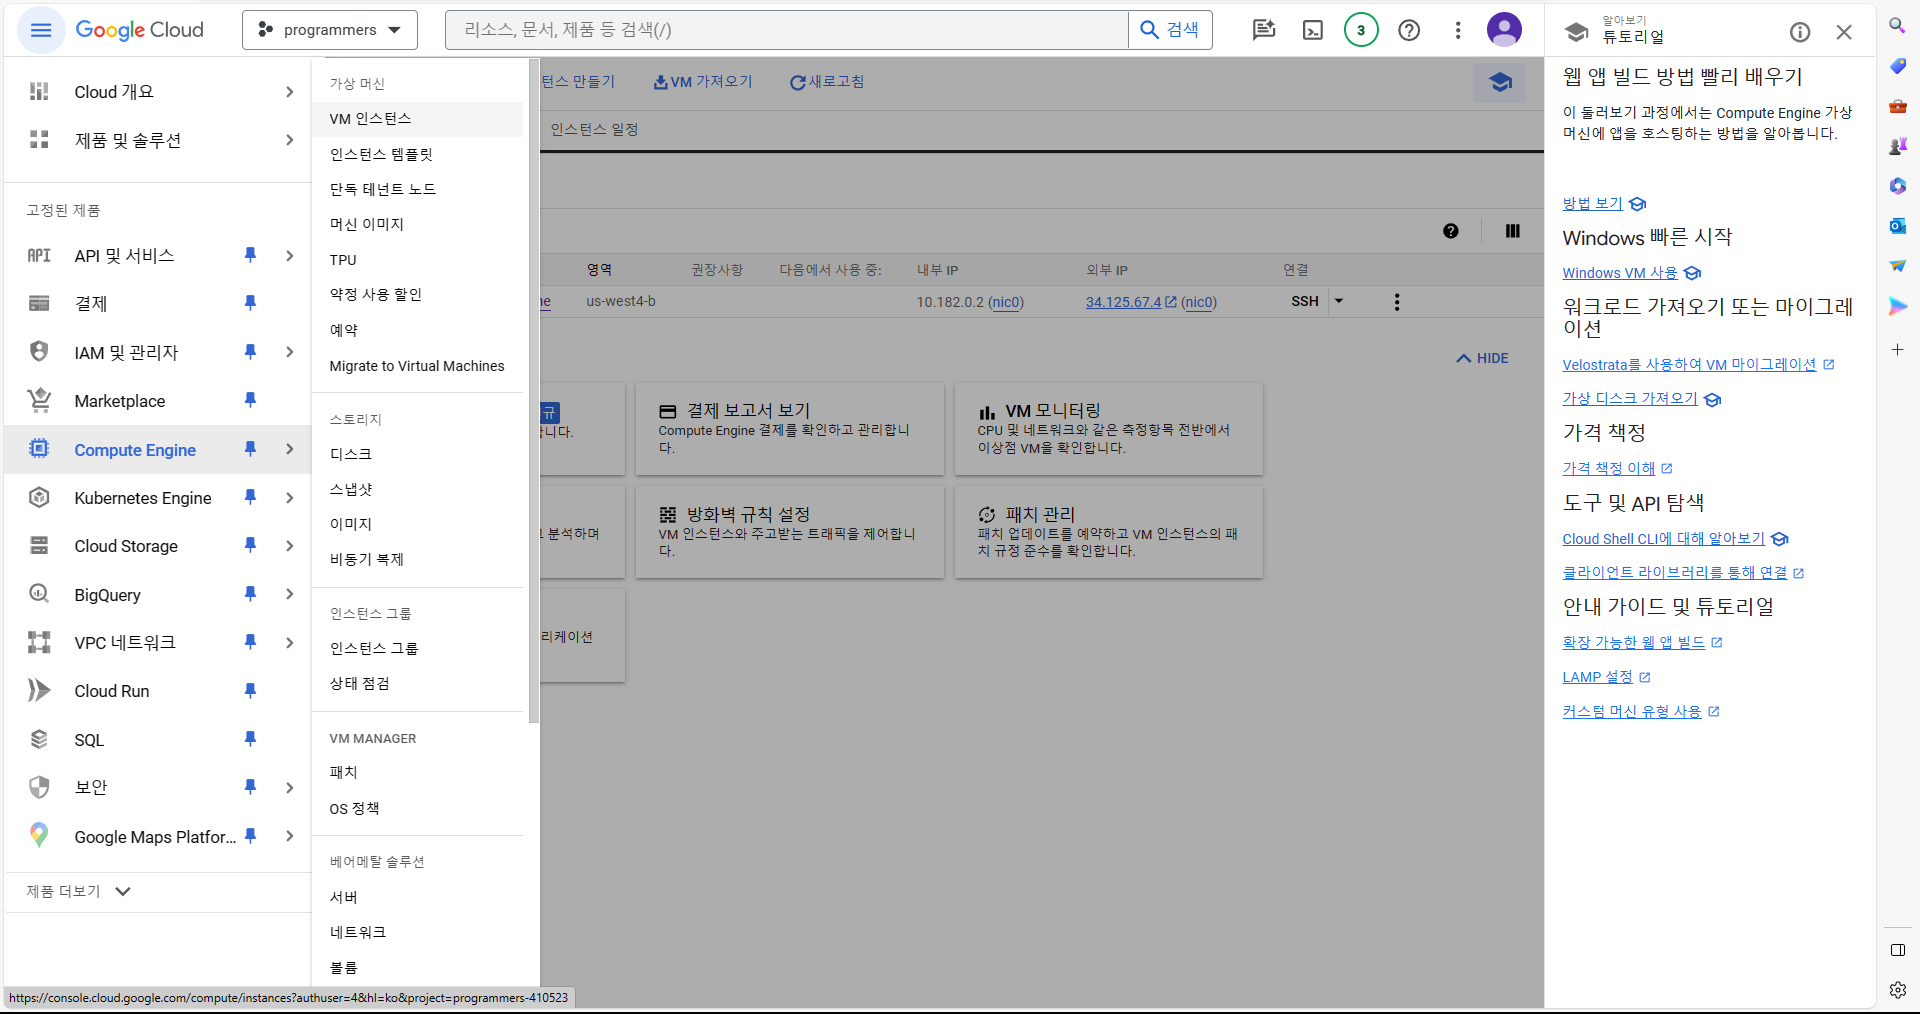Collapse the cards section with HIDE
1920x1014 pixels.
point(1483,358)
